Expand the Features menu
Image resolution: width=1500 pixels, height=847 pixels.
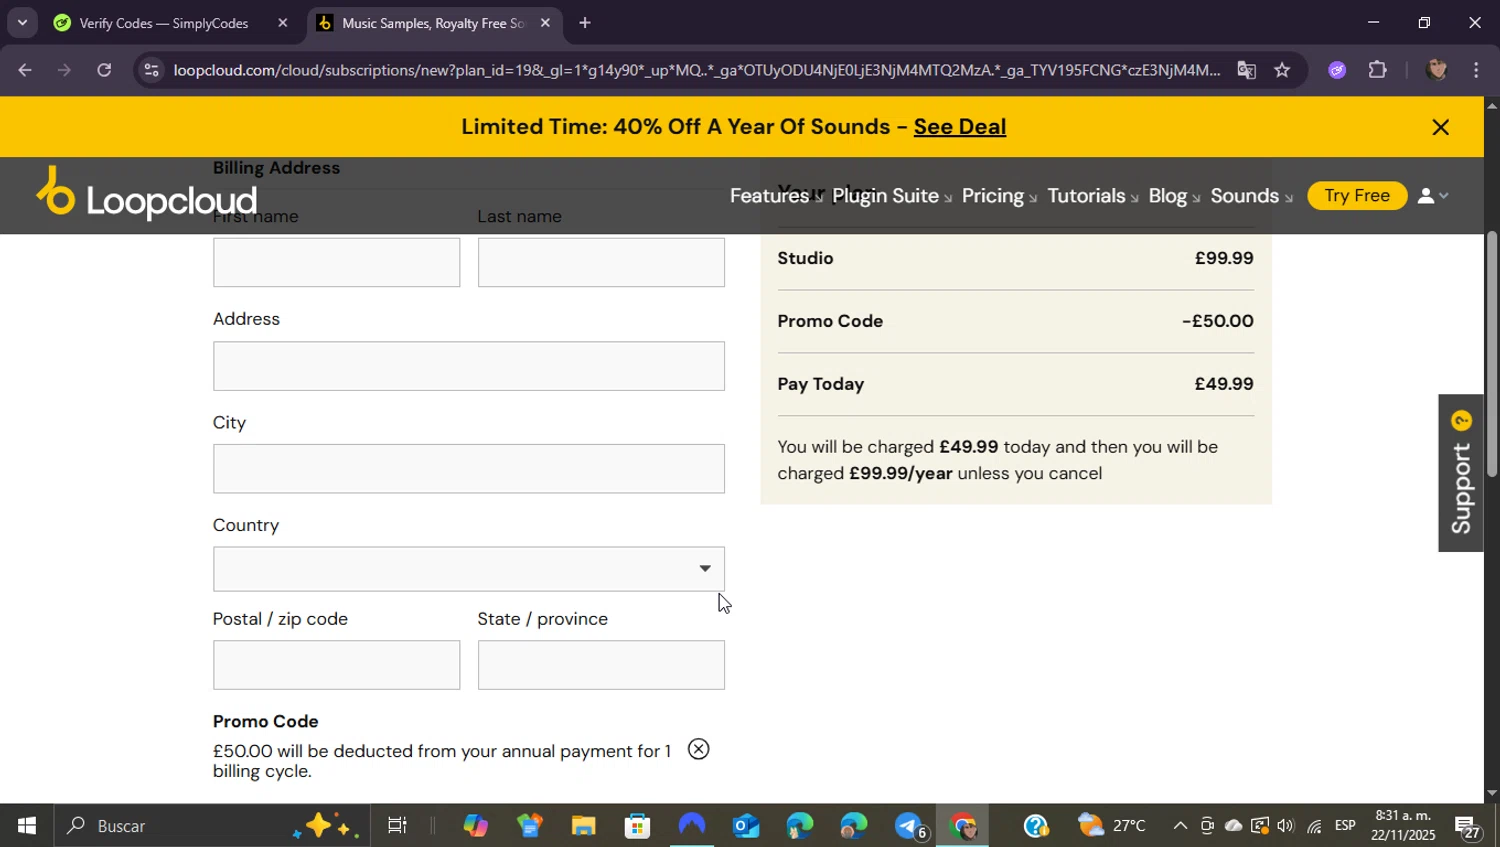pyautogui.click(x=775, y=196)
